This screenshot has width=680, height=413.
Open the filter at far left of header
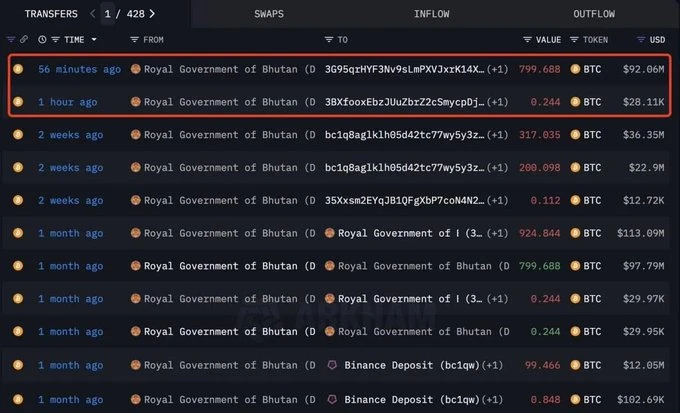pos(11,40)
